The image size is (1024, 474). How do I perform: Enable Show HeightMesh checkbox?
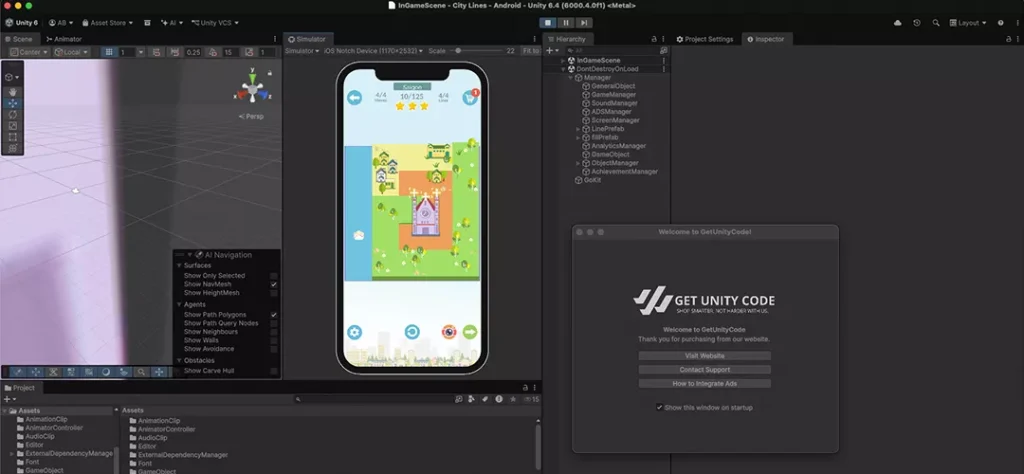click(274, 293)
